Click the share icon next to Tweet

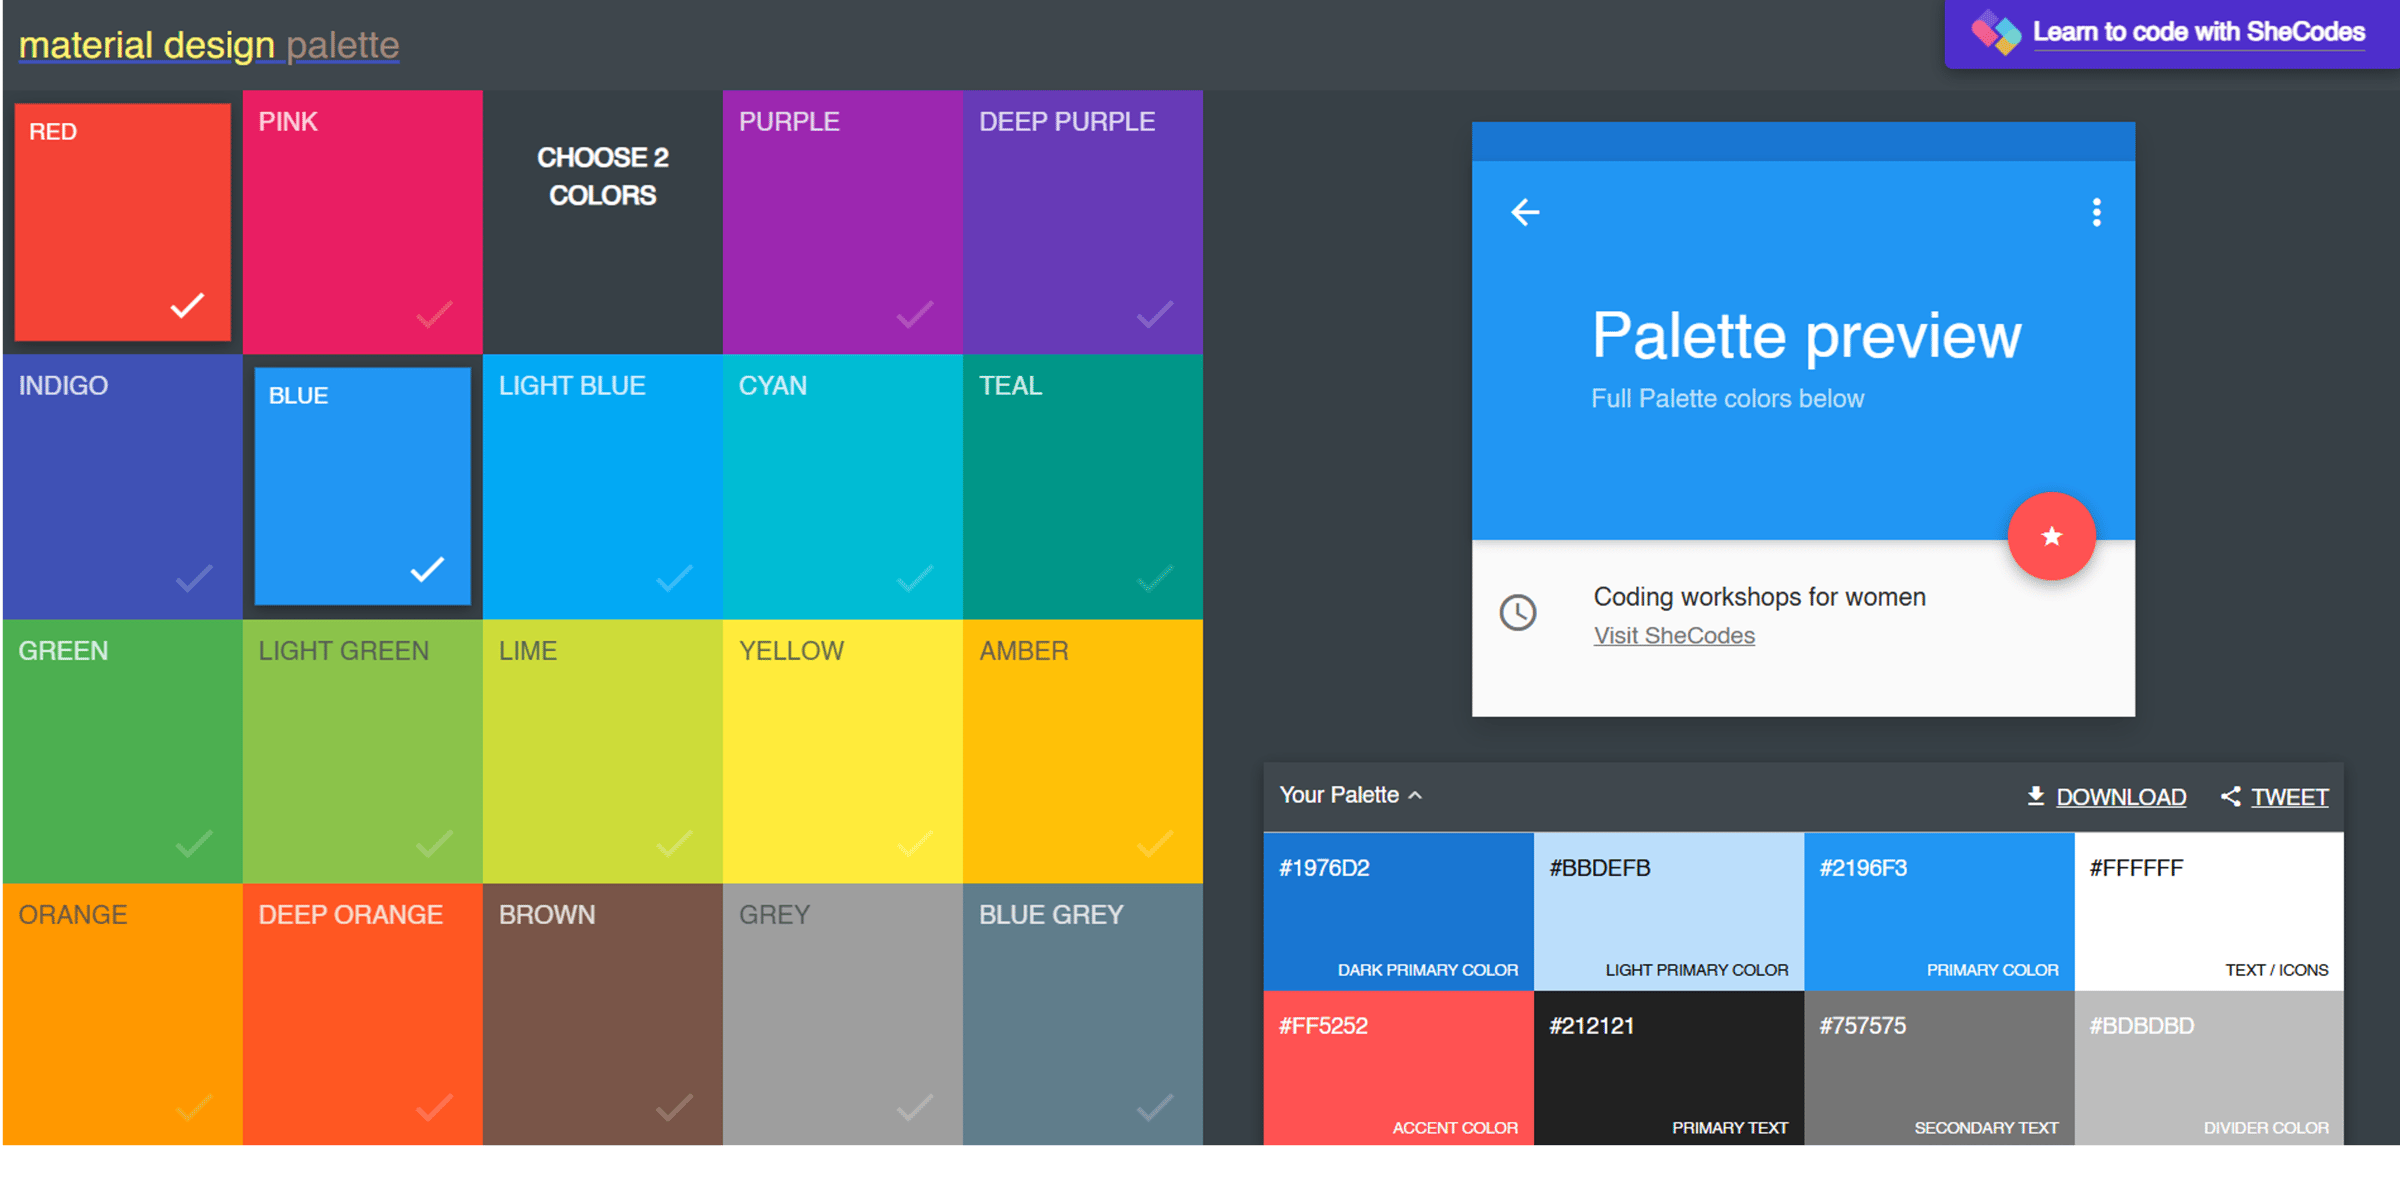pos(2230,796)
